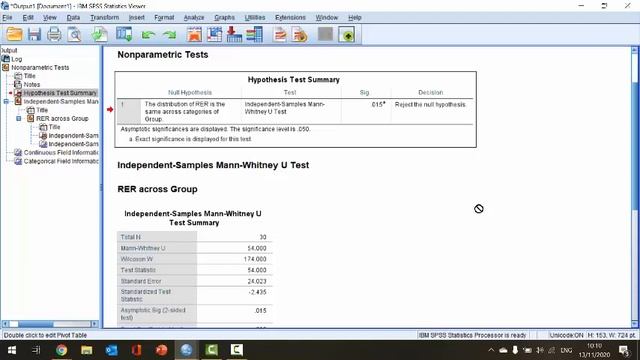The width and height of the screenshot is (640, 360).
Task: Click the Print toolbar icon
Action: click(x=54, y=34)
